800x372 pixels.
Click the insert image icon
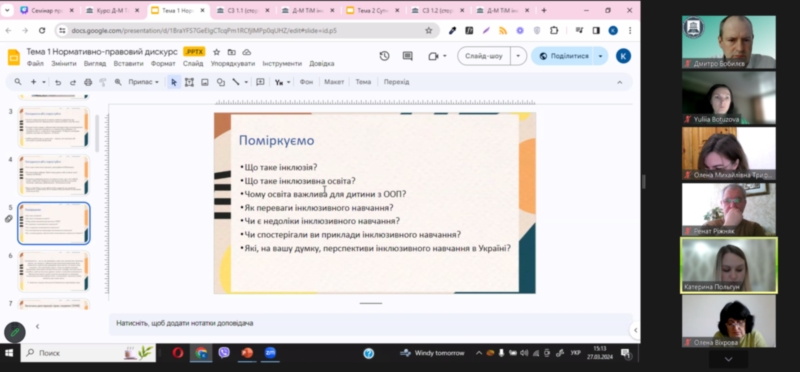coord(205,82)
